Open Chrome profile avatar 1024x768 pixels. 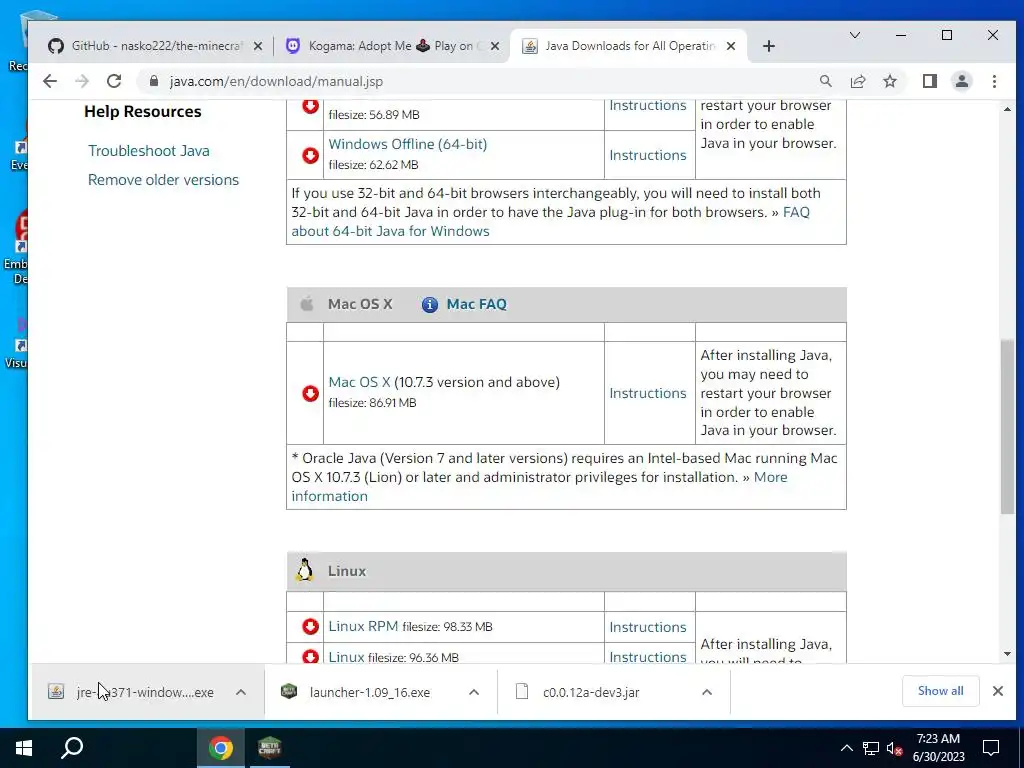pyautogui.click(x=961, y=81)
